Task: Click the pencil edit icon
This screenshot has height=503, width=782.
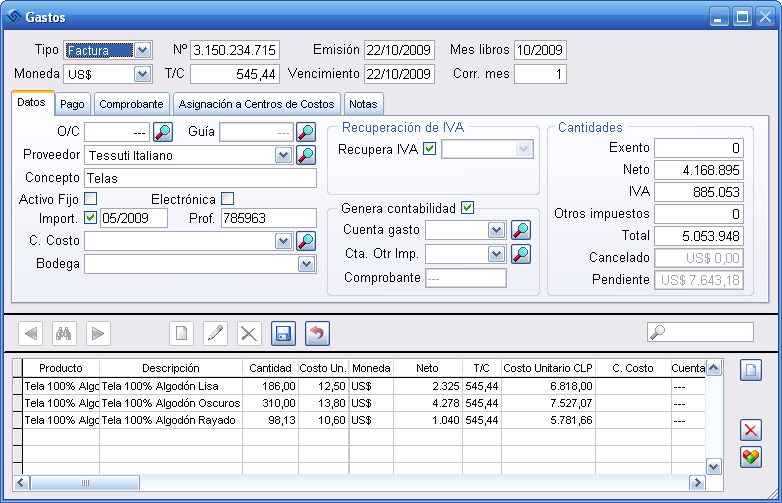Action: [x=215, y=334]
